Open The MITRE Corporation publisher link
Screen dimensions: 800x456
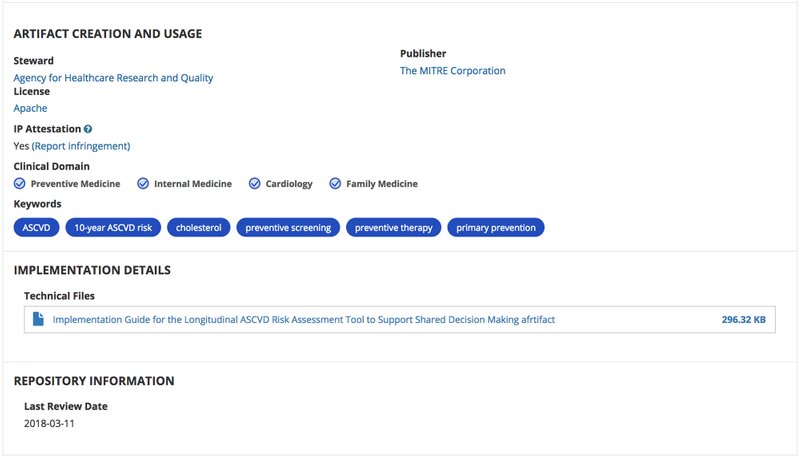point(453,71)
